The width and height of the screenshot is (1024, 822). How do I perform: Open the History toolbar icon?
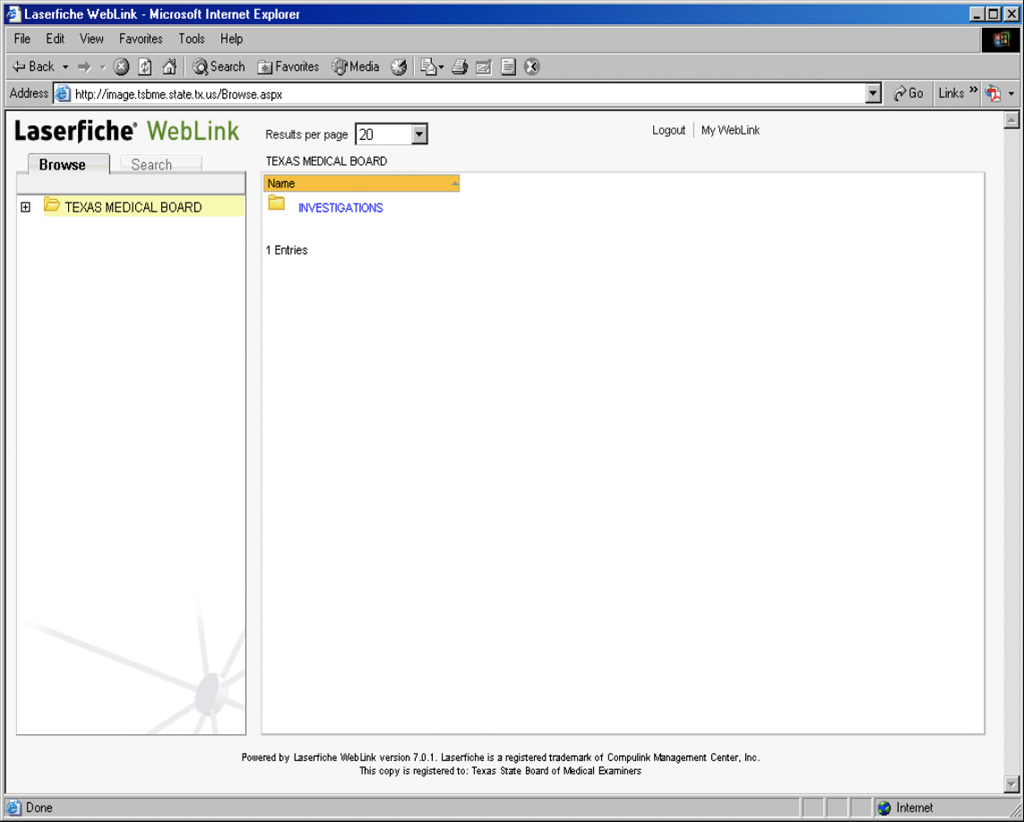[x=399, y=67]
